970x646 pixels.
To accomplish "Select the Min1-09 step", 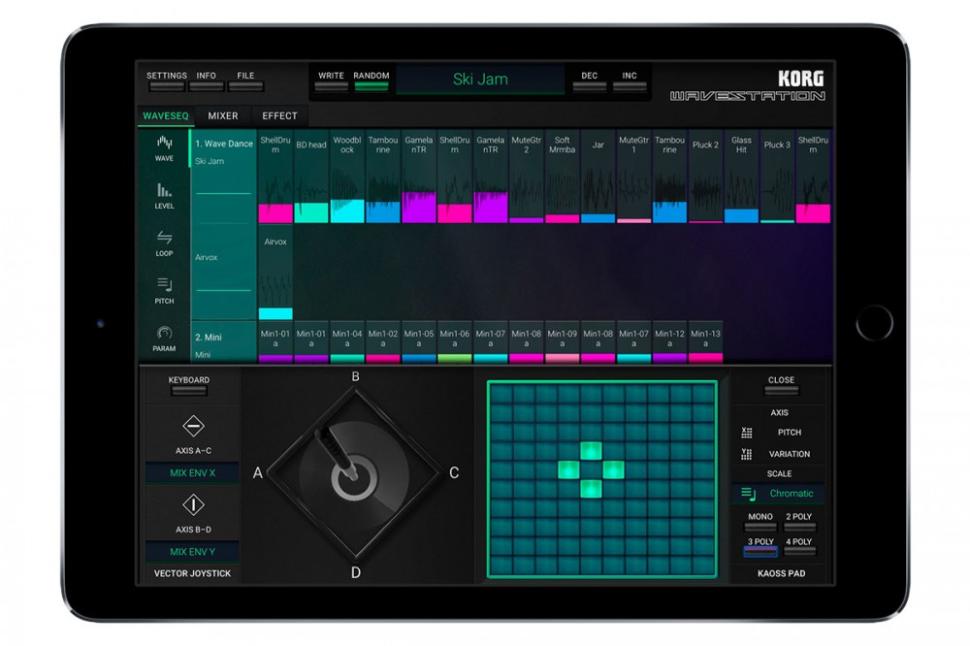I will point(562,342).
